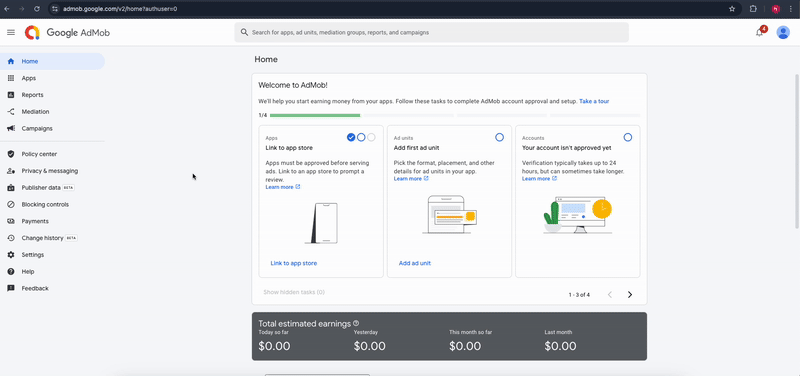Go to next tasks page arrow
This screenshot has height=376, width=800.
point(630,294)
